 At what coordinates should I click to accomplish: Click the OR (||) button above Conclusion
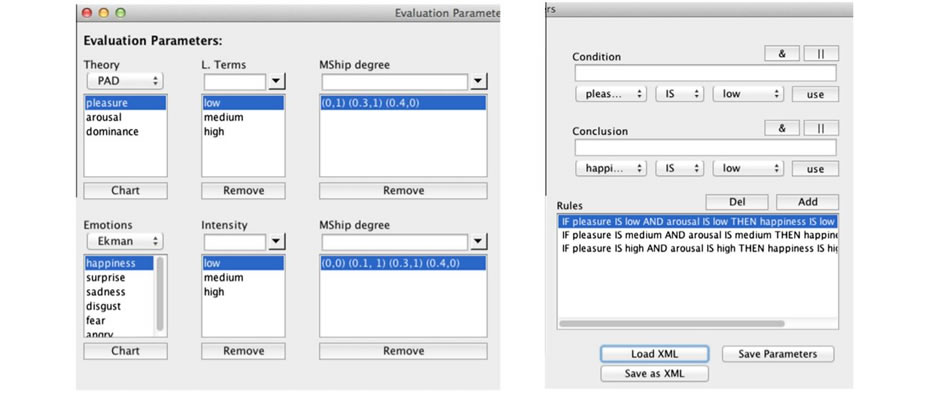pos(821,128)
